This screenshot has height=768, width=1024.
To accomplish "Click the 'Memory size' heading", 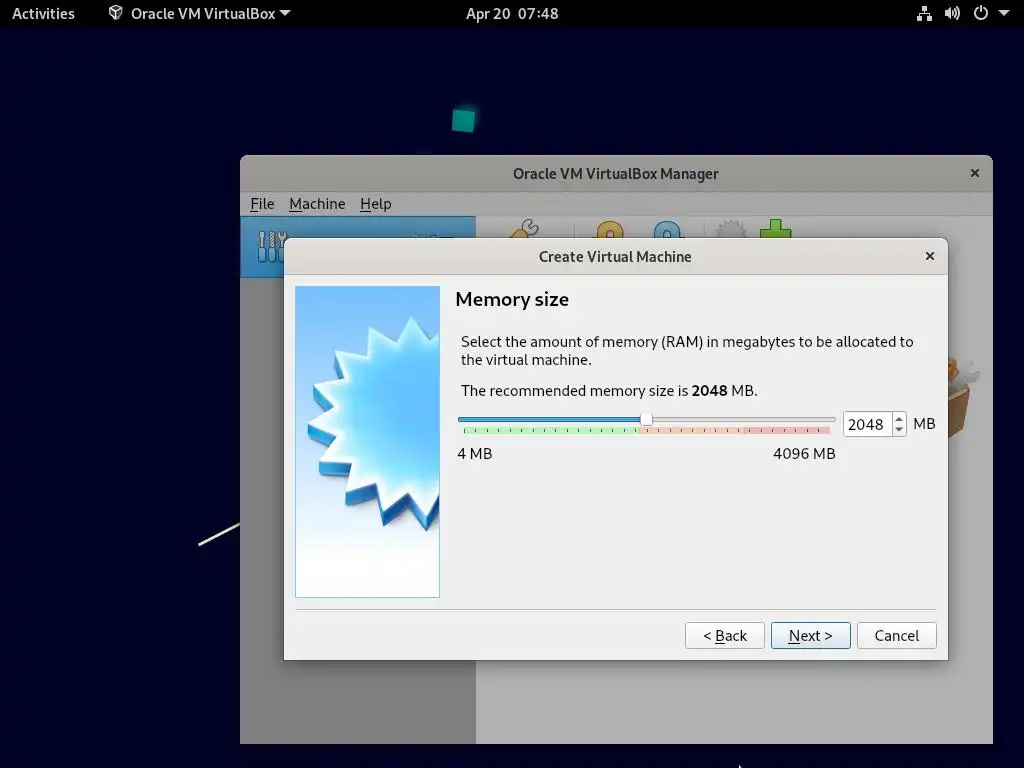I will coord(512,299).
